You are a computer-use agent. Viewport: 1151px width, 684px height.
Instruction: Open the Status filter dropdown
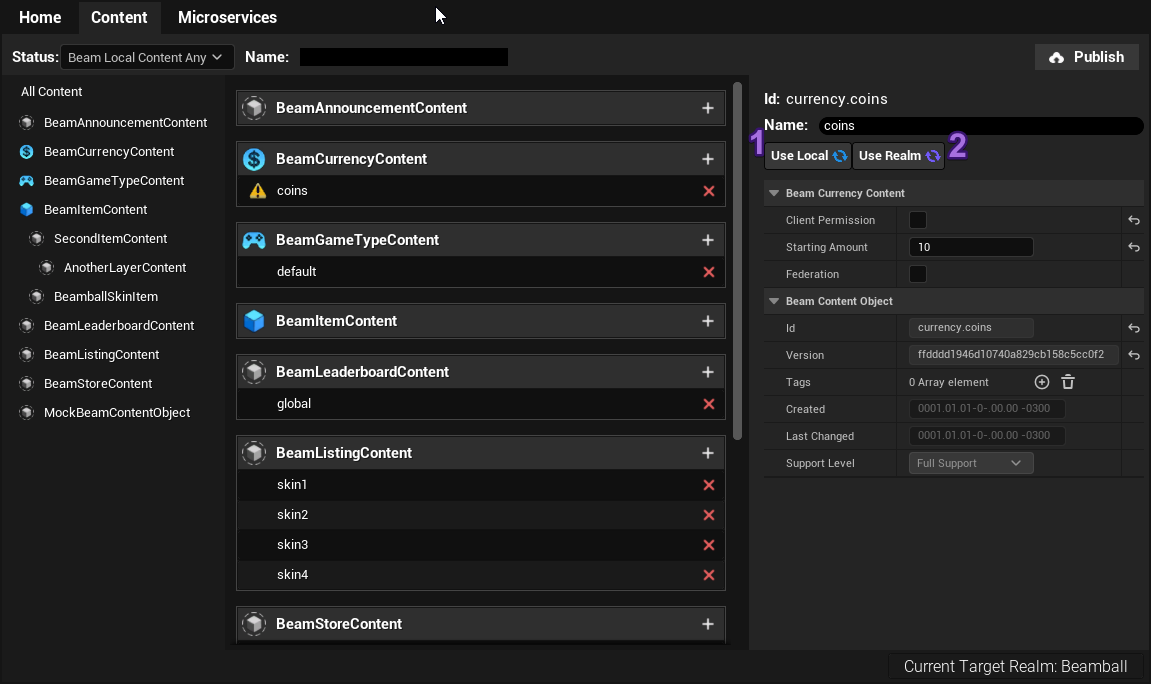tap(147, 57)
